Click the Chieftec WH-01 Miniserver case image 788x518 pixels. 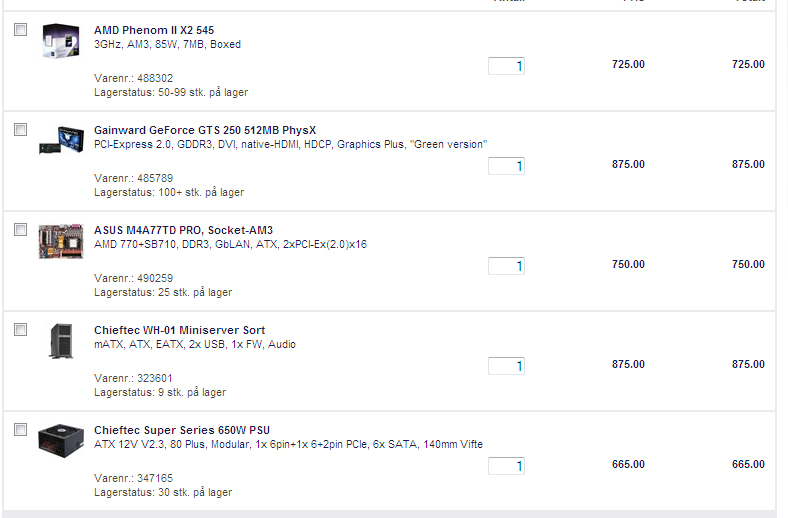tap(61, 341)
